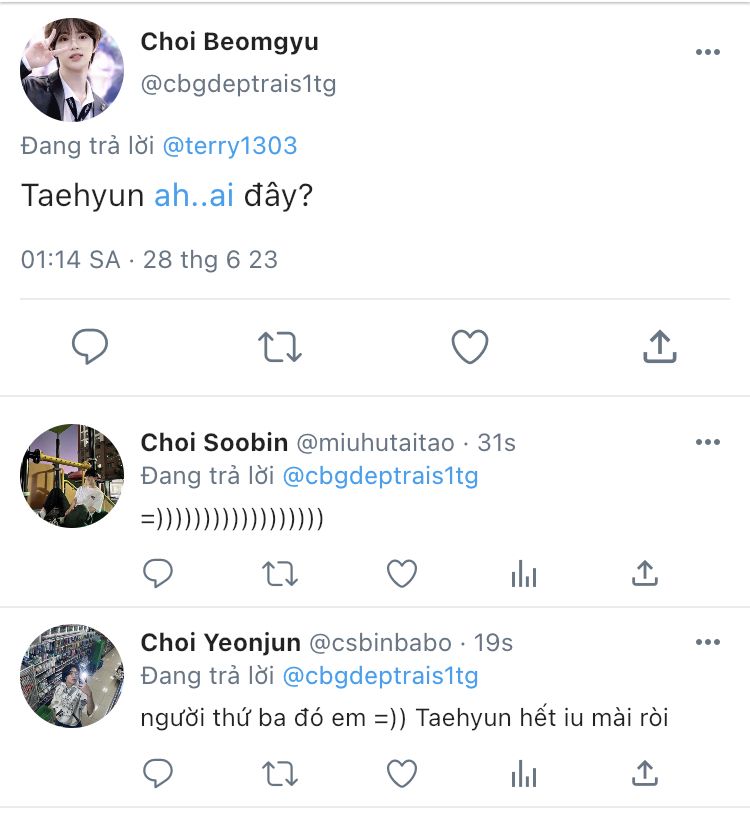Image resolution: width=750 pixels, height=825 pixels.
Task: Like Choi Yeonjun's reply
Action: [402, 773]
